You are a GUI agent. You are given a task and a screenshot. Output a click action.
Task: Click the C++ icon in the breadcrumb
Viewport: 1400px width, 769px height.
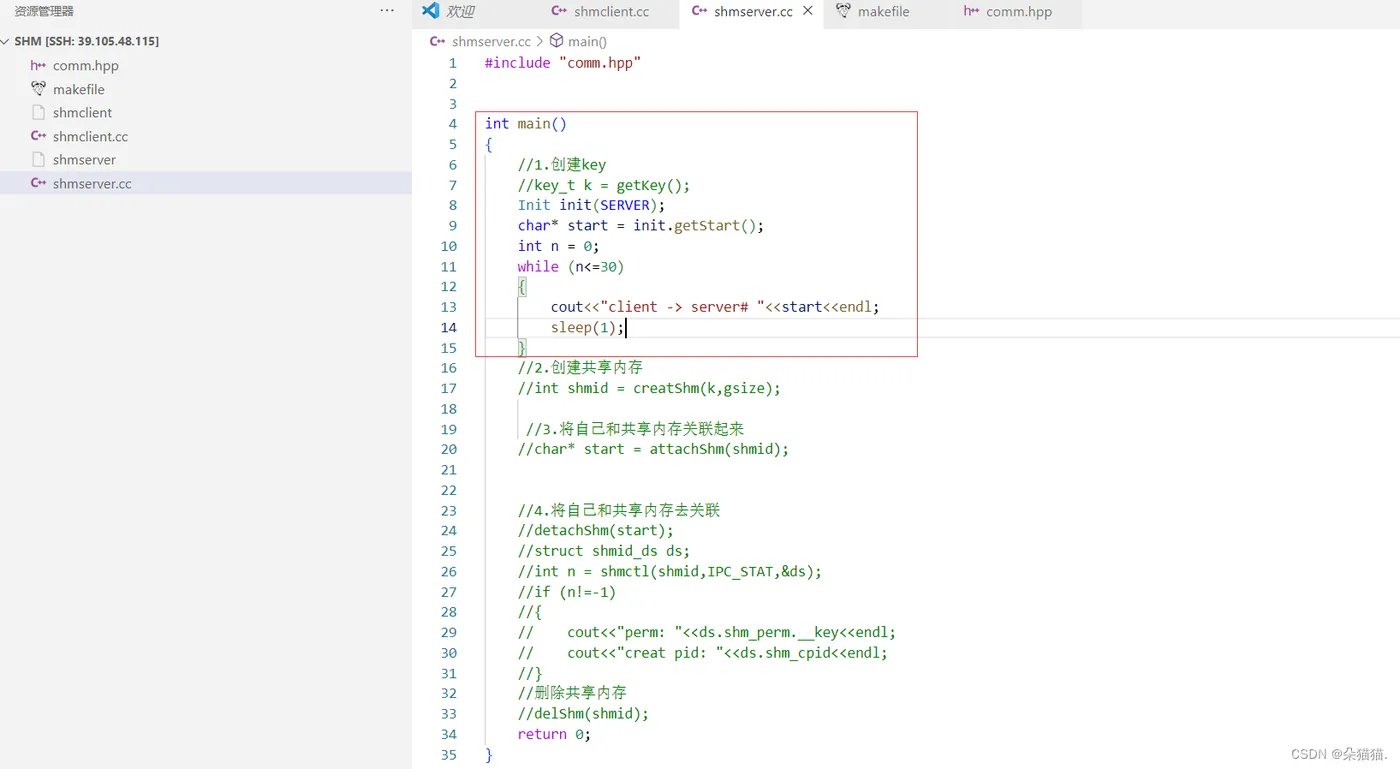pos(437,41)
